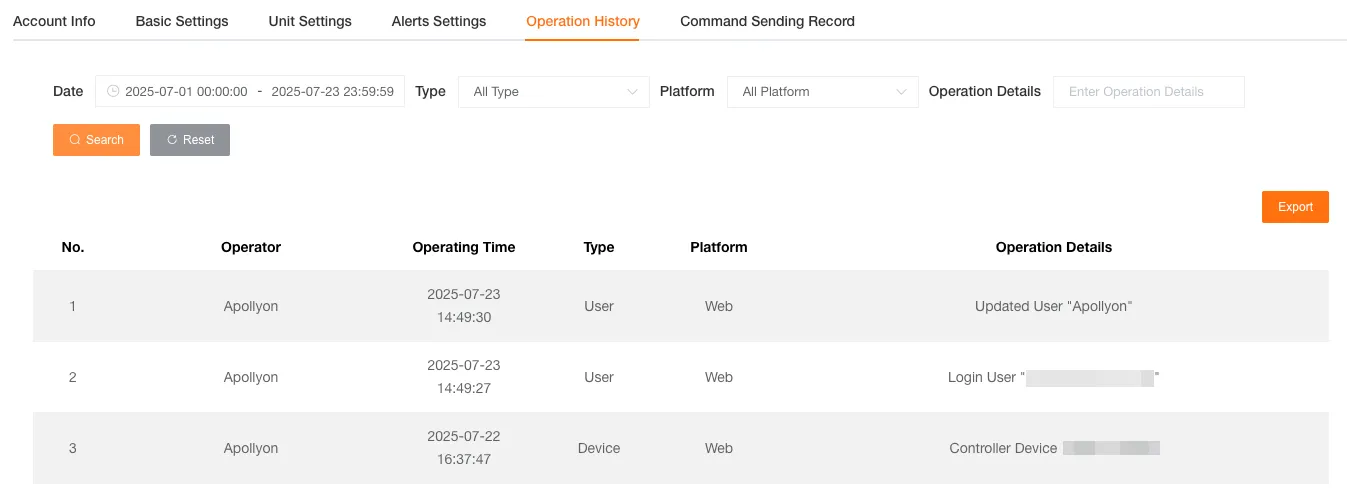1347x502 pixels.
Task: Open the All Platform dropdown
Action: tap(823, 91)
